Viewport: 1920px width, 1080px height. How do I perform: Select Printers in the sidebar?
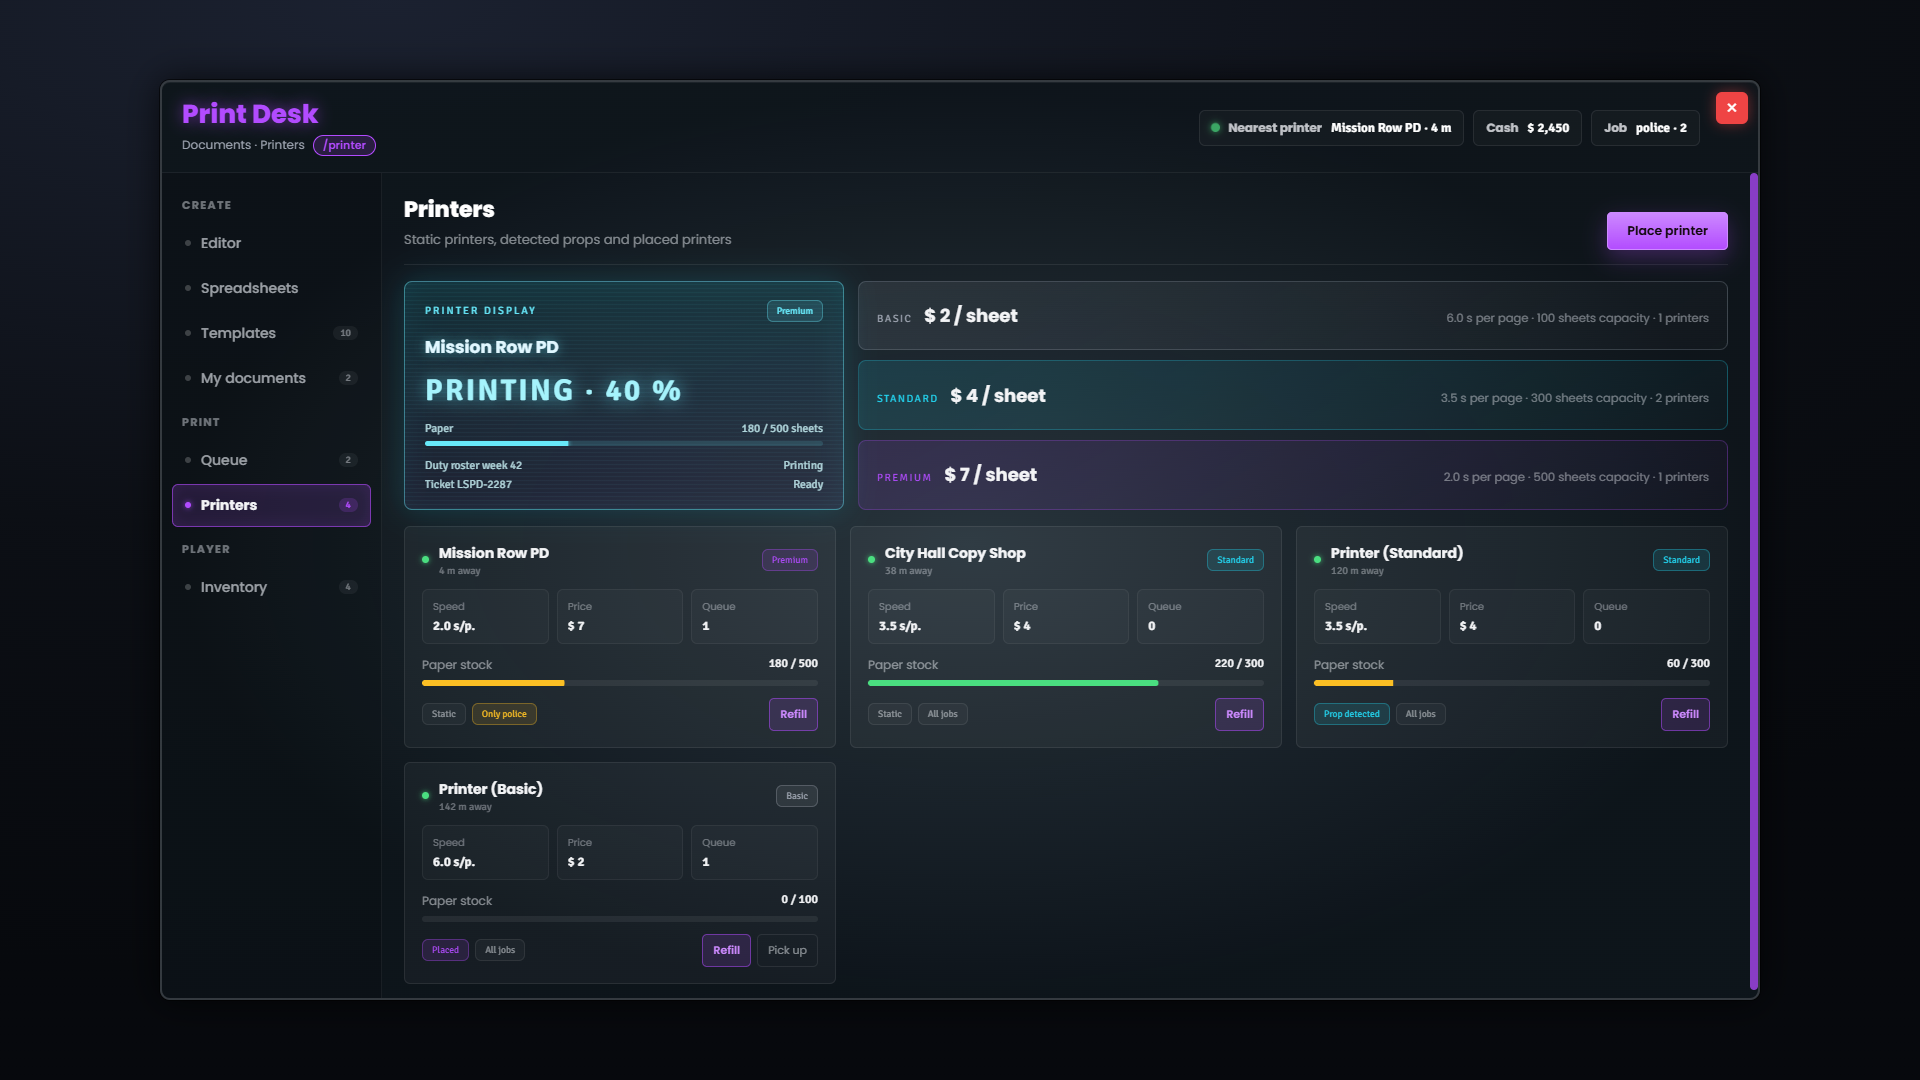(x=271, y=505)
